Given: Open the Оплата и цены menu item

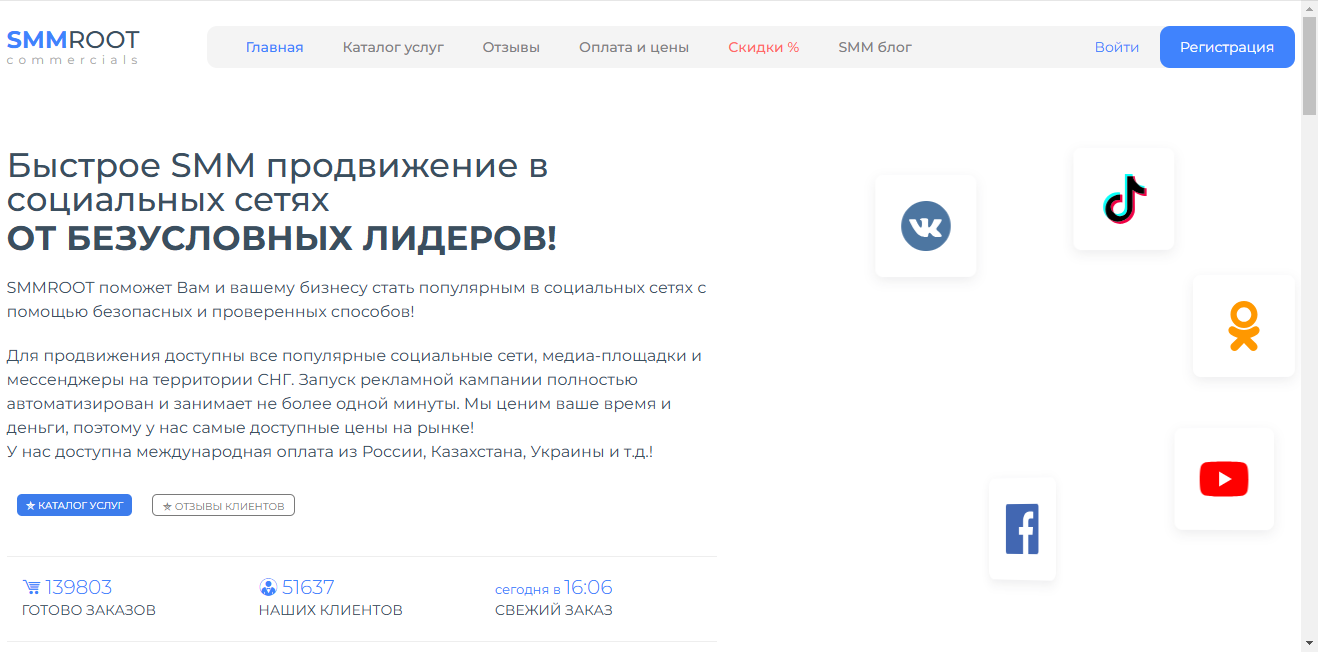Looking at the screenshot, I should [634, 47].
